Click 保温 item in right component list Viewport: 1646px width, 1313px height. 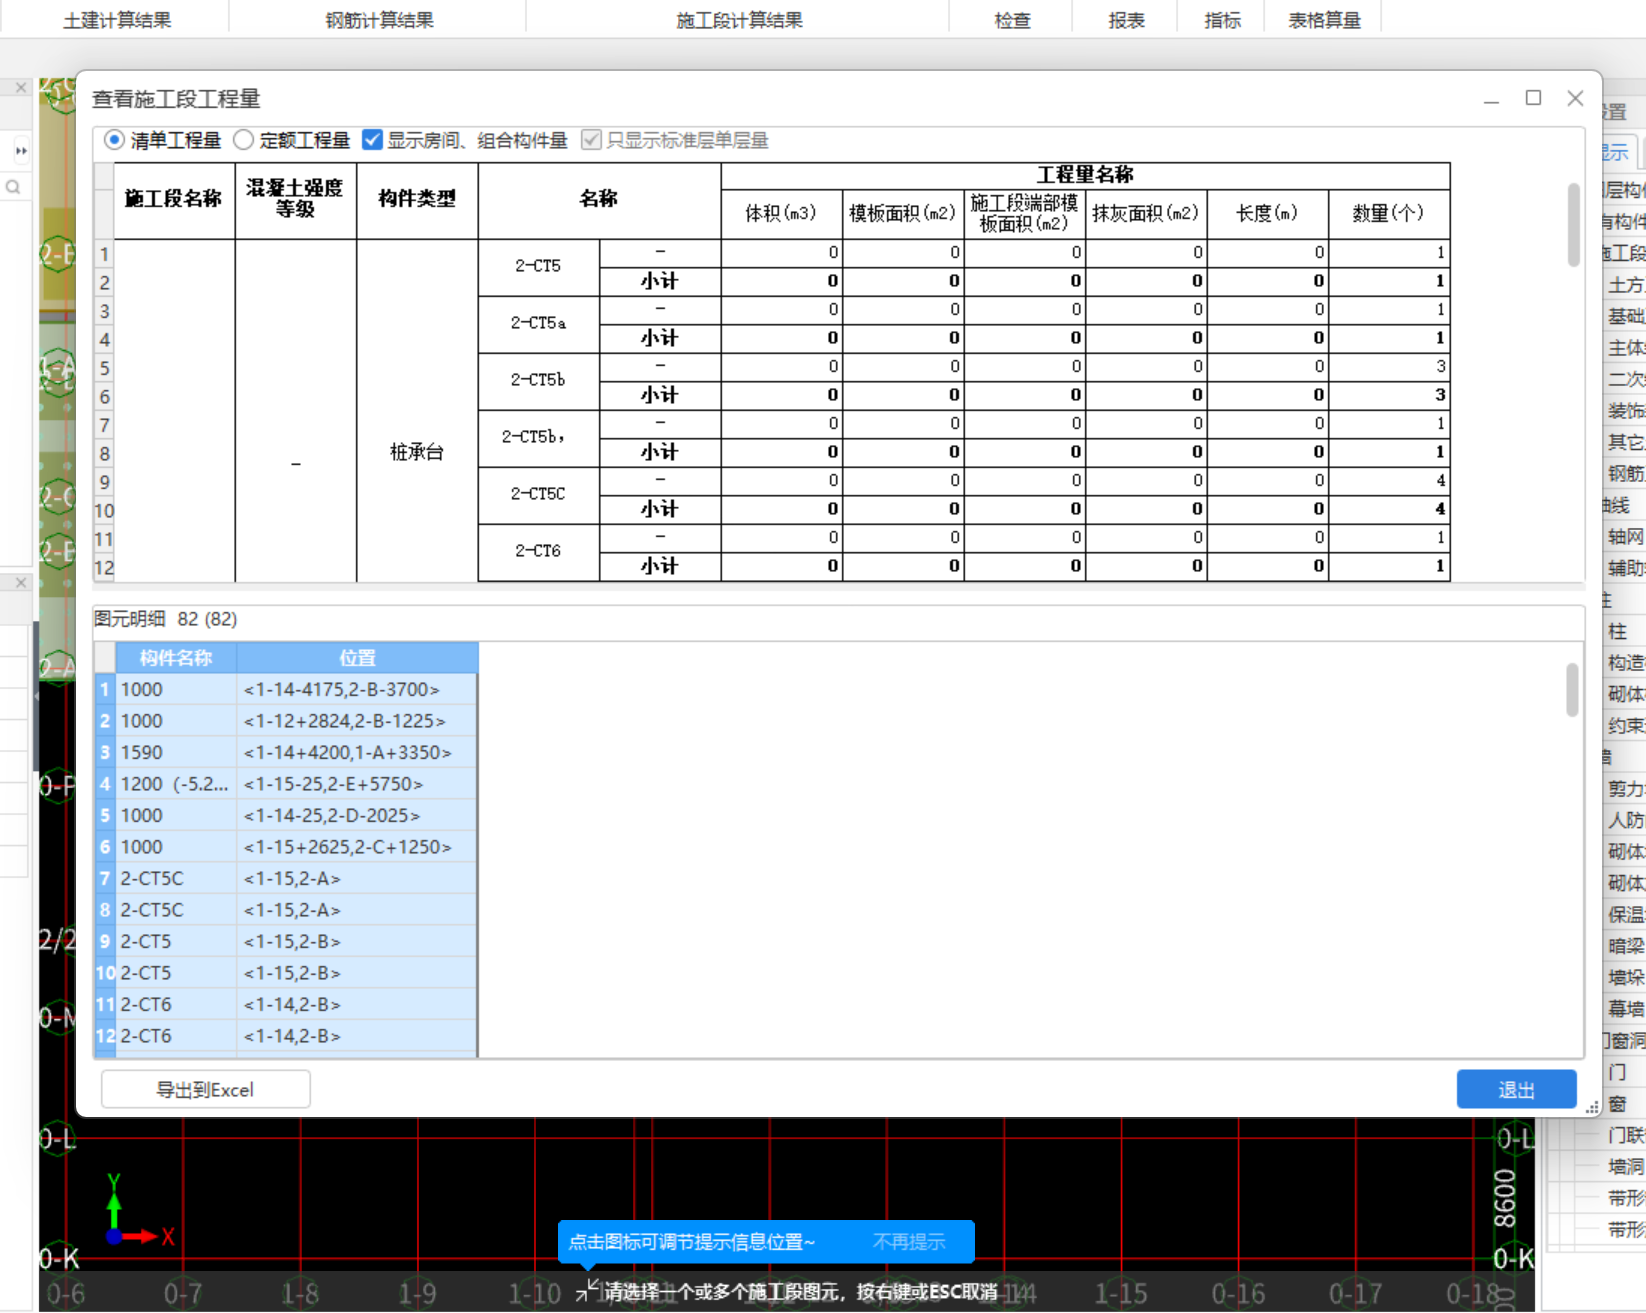tap(1625, 915)
